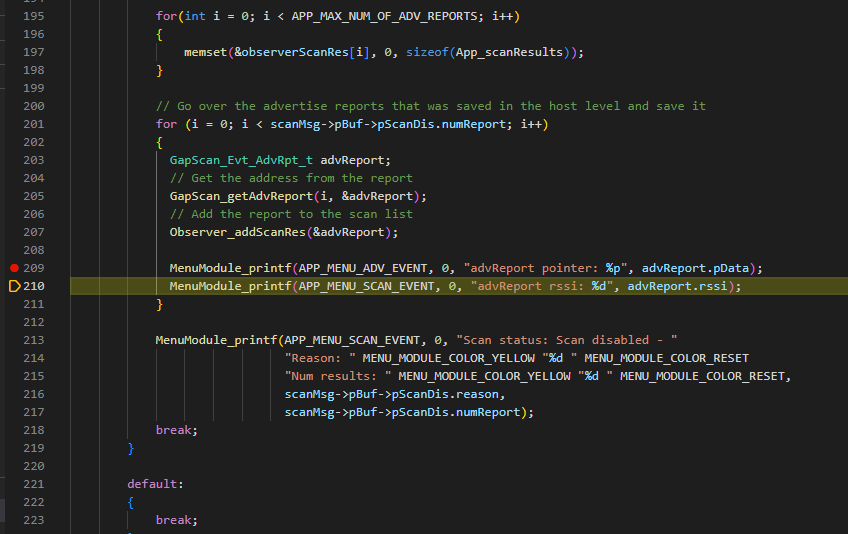The image size is (848, 534).
Task: Click the yellow debug arrow at line 210
Action: pos(15,286)
